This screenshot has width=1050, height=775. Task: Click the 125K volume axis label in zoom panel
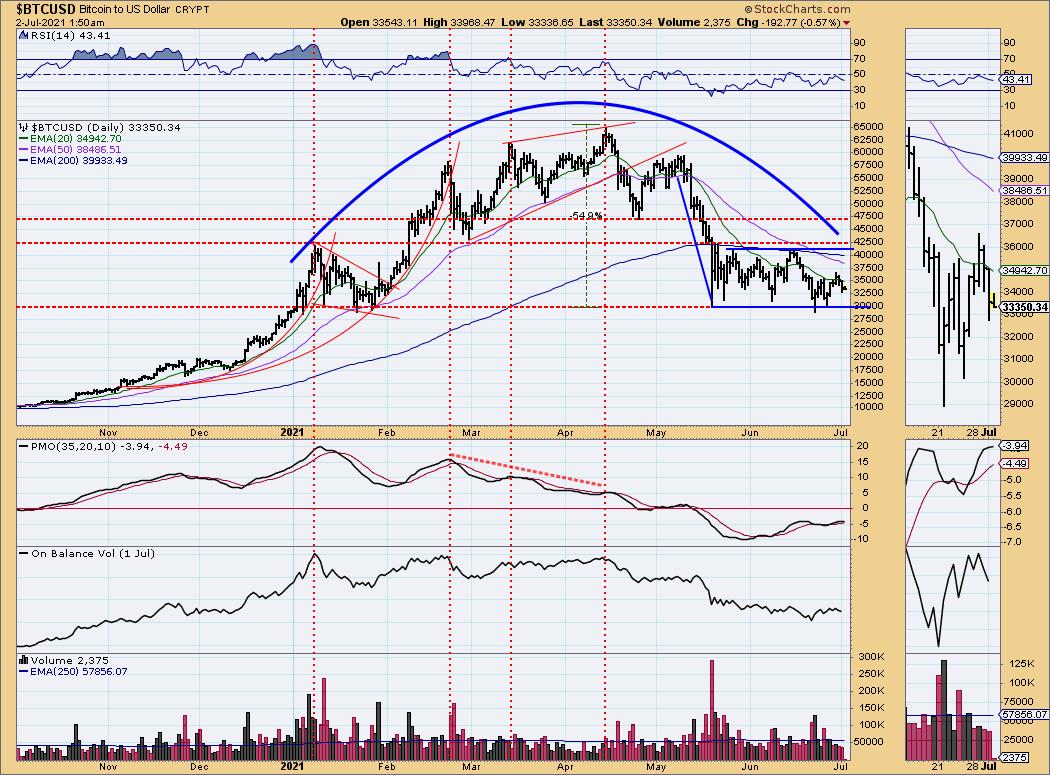1021,663
